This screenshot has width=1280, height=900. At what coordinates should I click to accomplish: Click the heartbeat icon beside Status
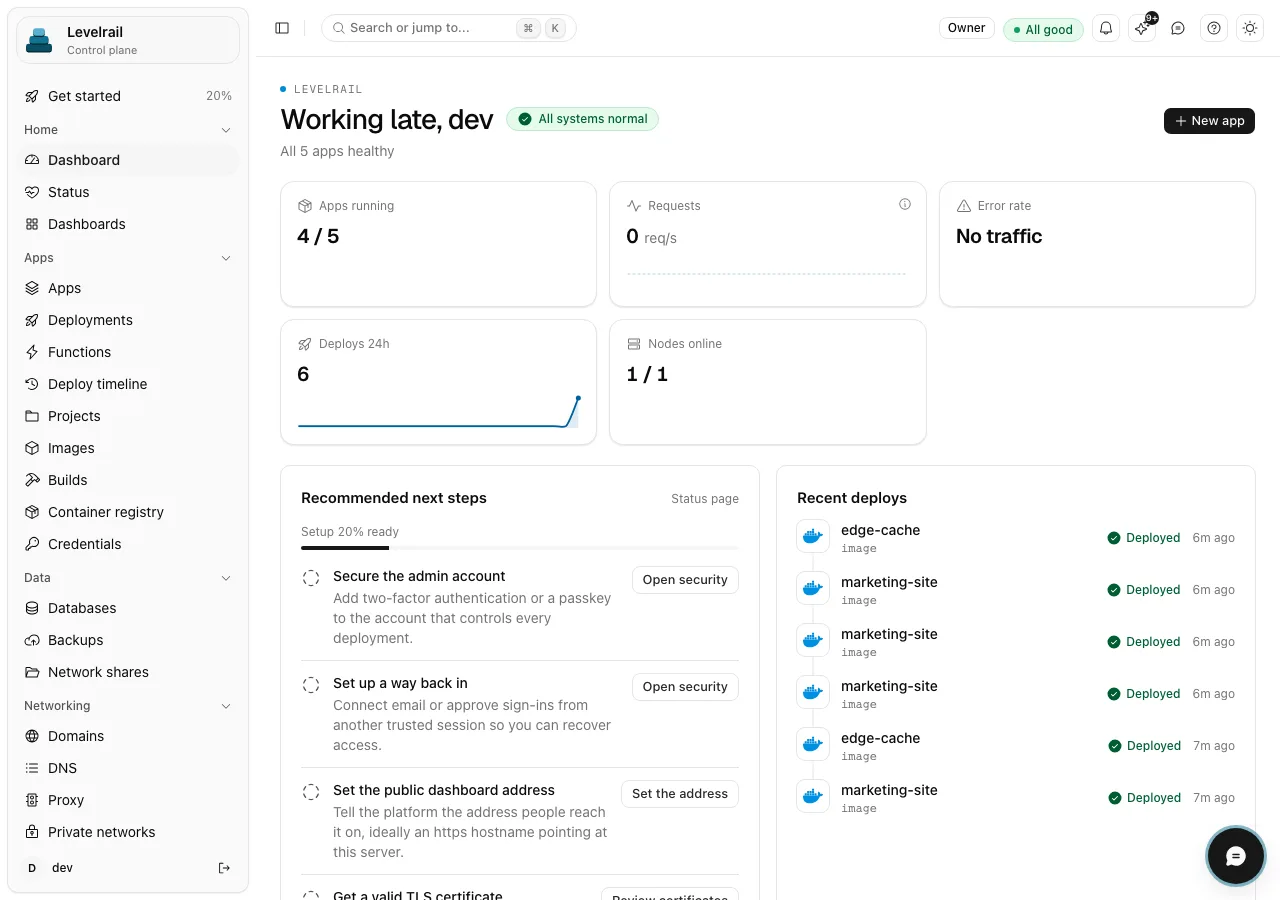[x=32, y=192]
